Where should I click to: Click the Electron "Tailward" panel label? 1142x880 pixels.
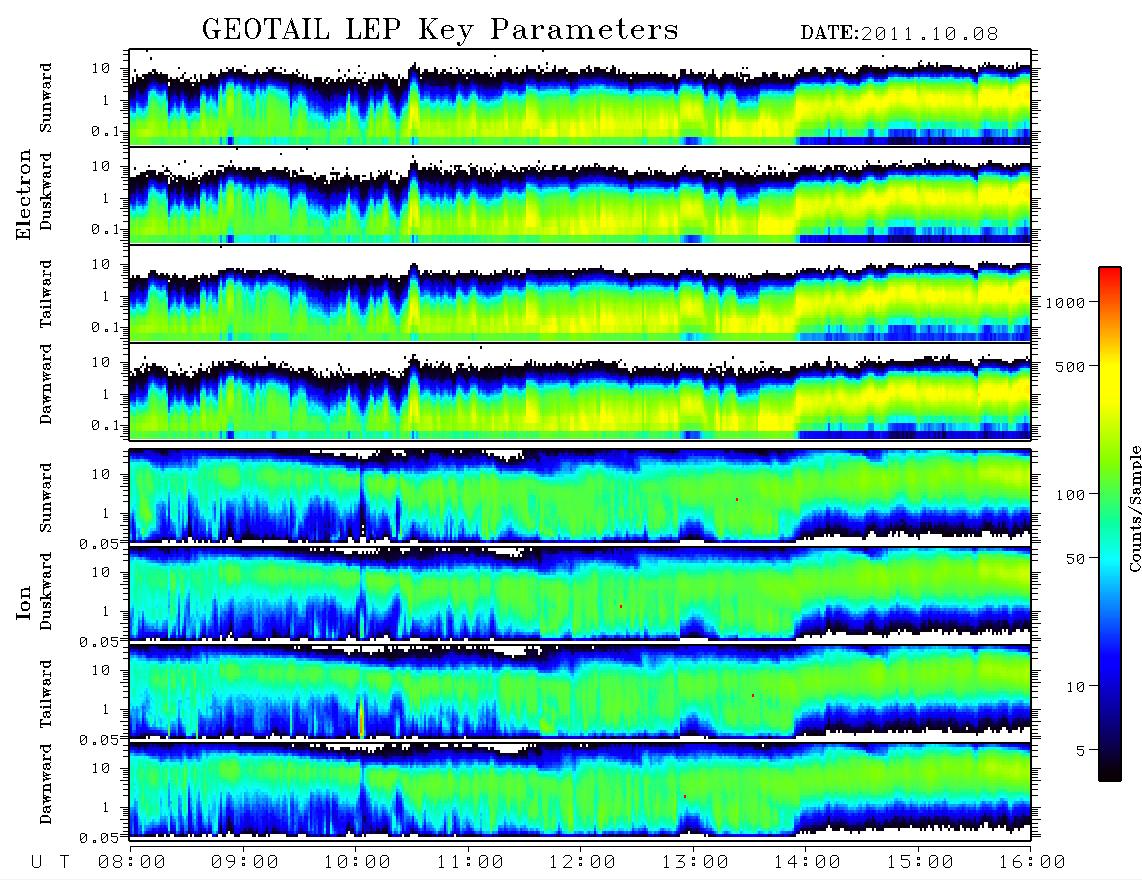[x=46, y=294]
